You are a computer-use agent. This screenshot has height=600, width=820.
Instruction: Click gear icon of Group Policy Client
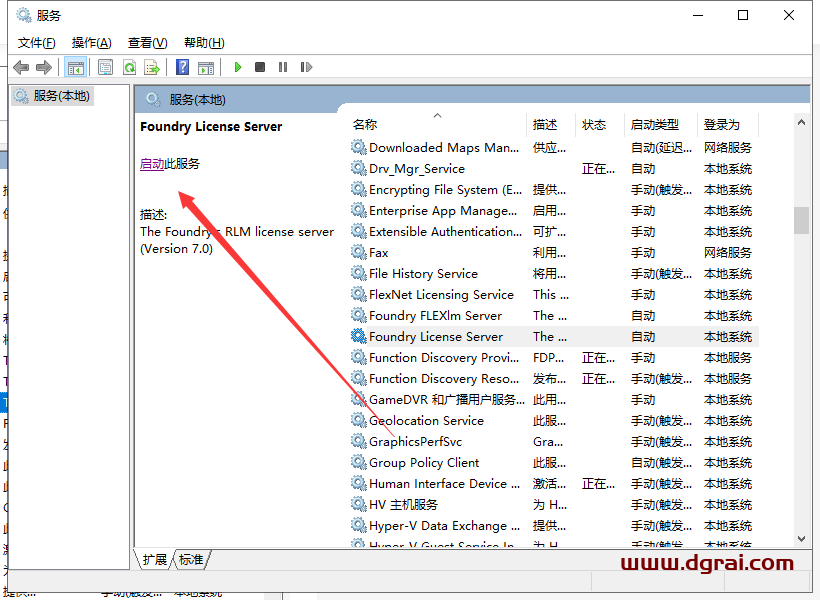(x=358, y=462)
